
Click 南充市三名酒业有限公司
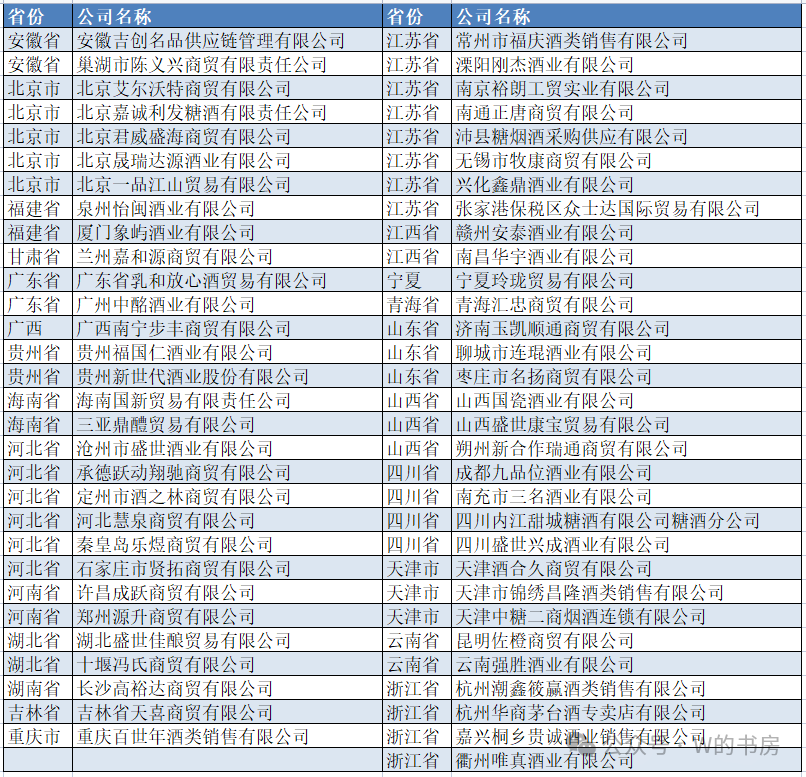click(627, 496)
